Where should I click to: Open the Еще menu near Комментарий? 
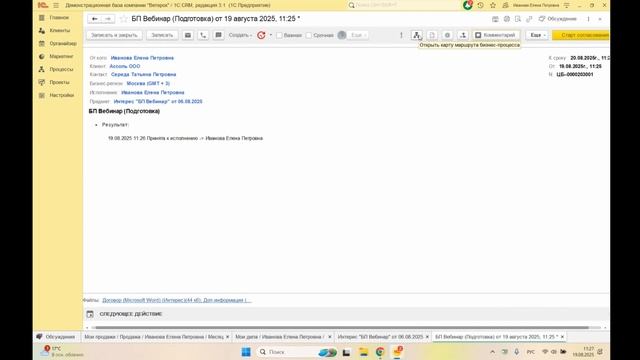(x=537, y=35)
